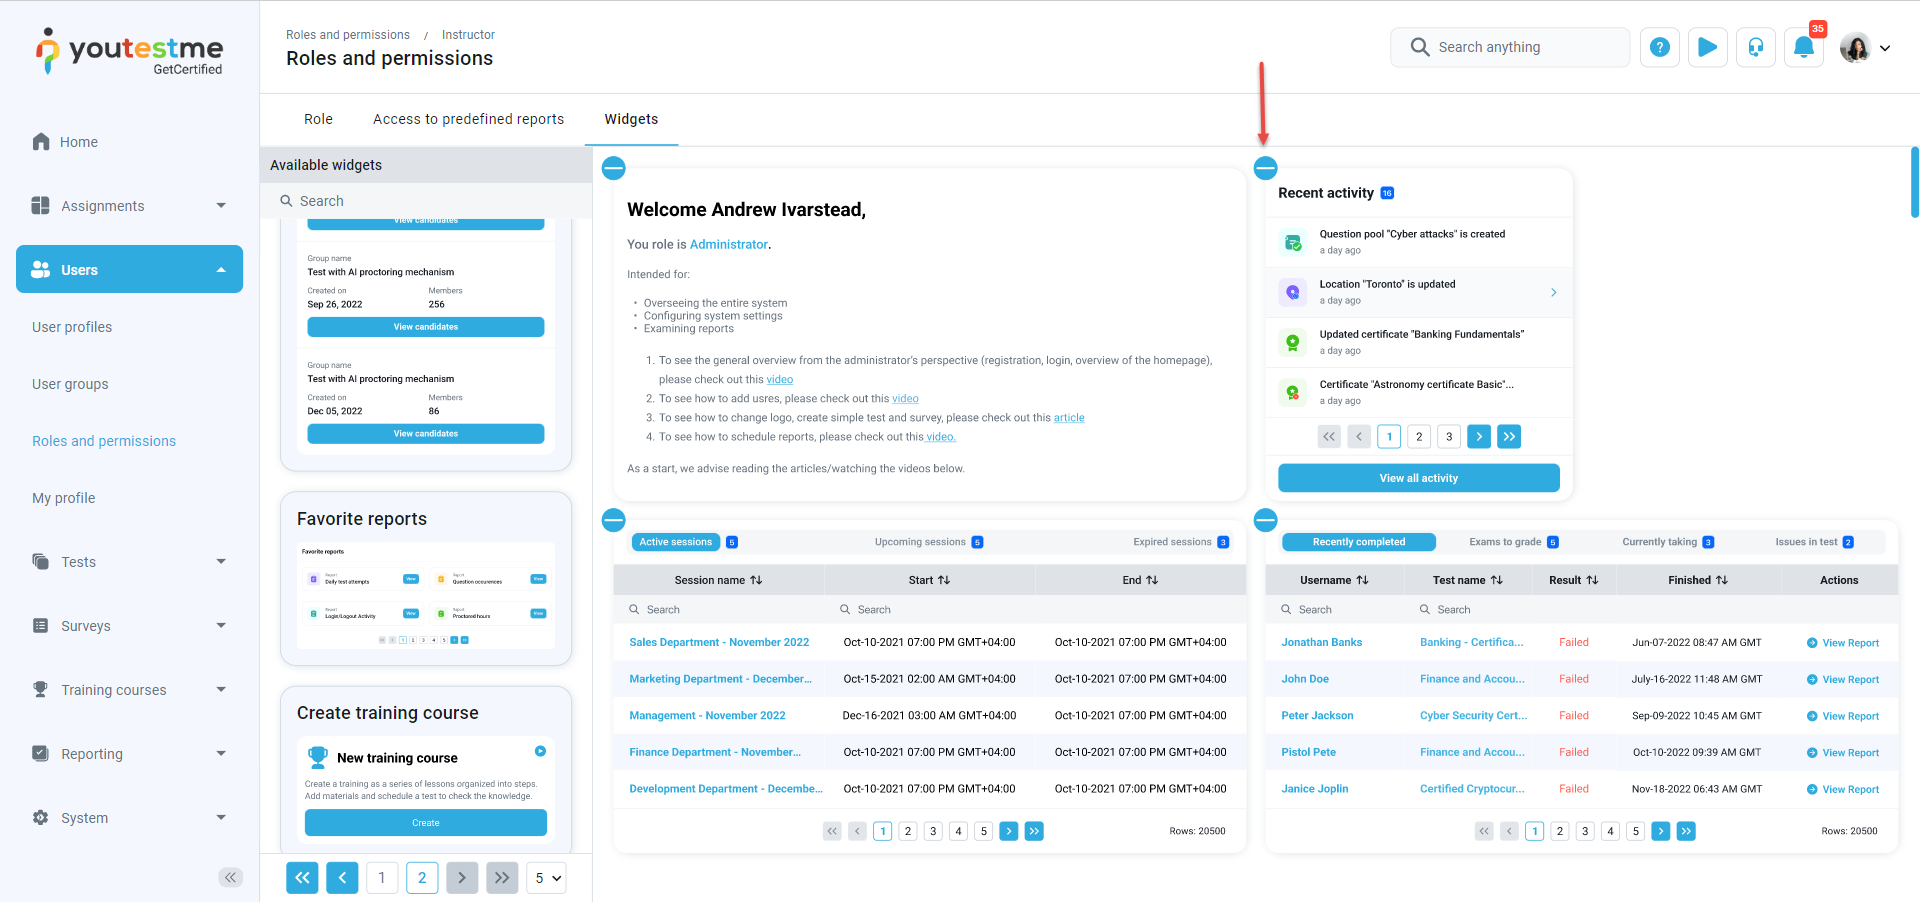
Task: Click the play video tutorials icon
Action: click(x=1708, y=47)
